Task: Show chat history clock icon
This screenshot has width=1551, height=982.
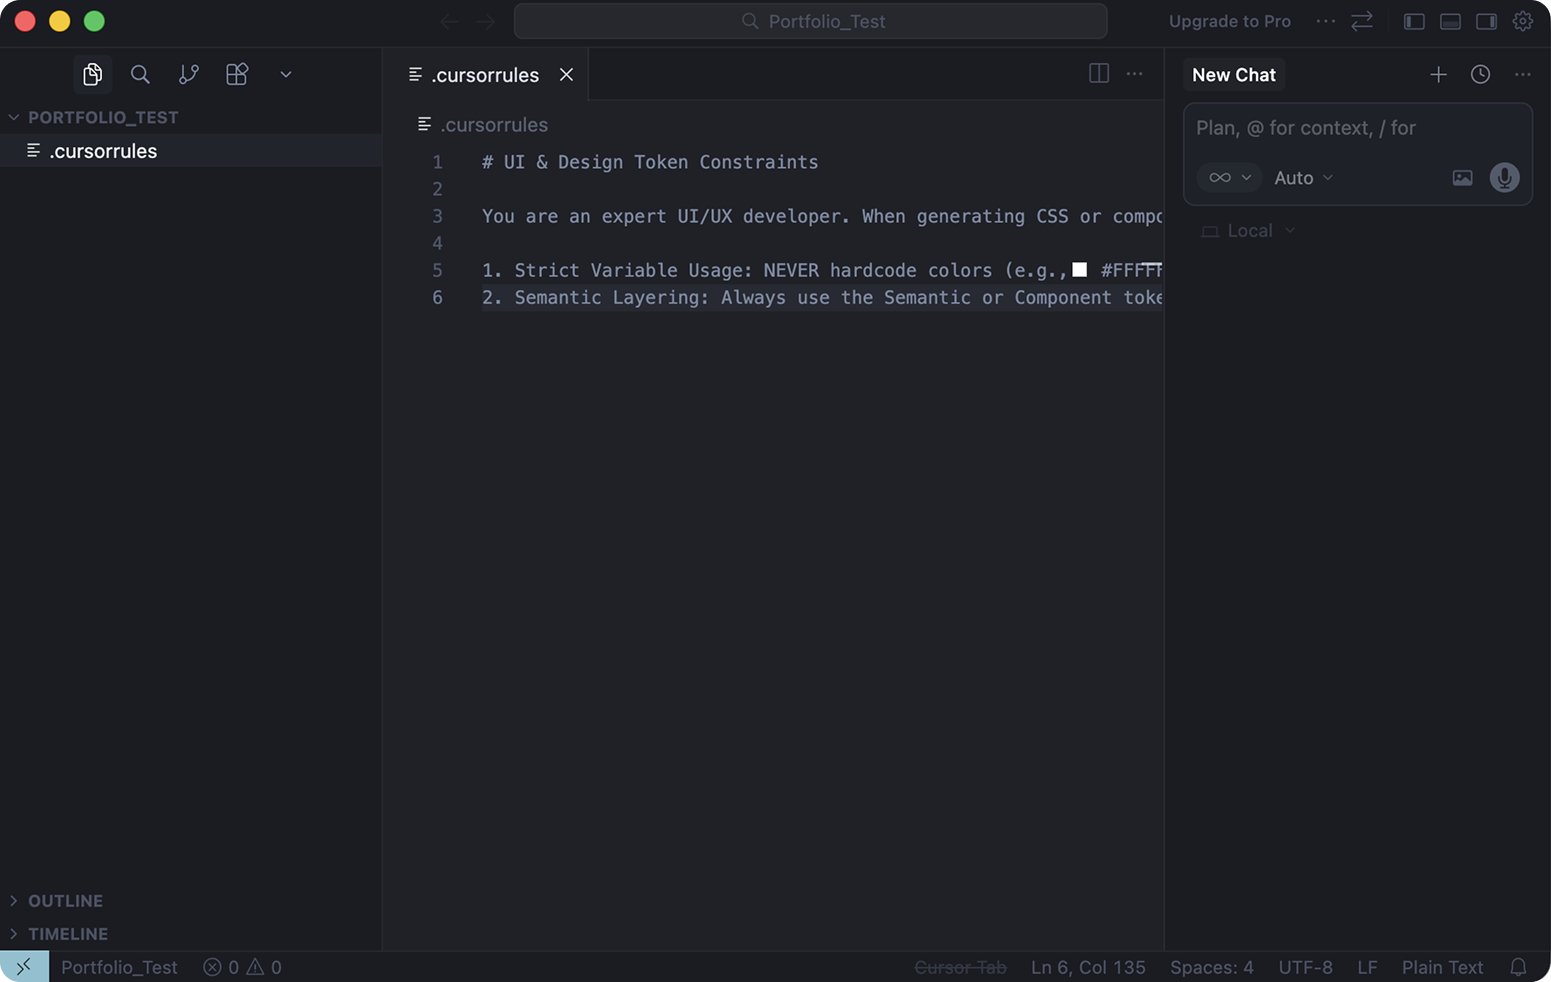Action: tap(1480, 75)
